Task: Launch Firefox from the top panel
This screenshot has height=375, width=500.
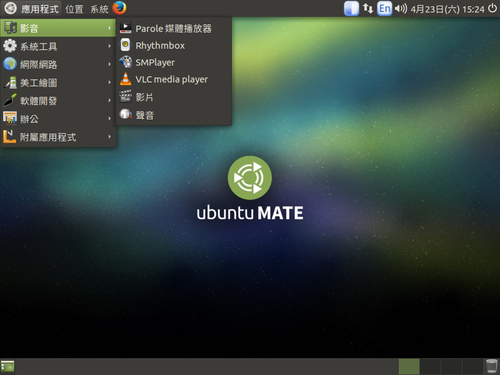Action: (x=119, y=8)
